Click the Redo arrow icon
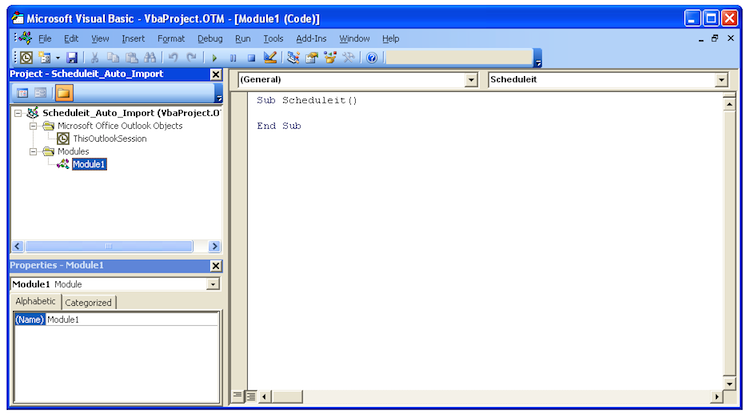The width and height of the screenshot is (750, 414). (191, 58)
